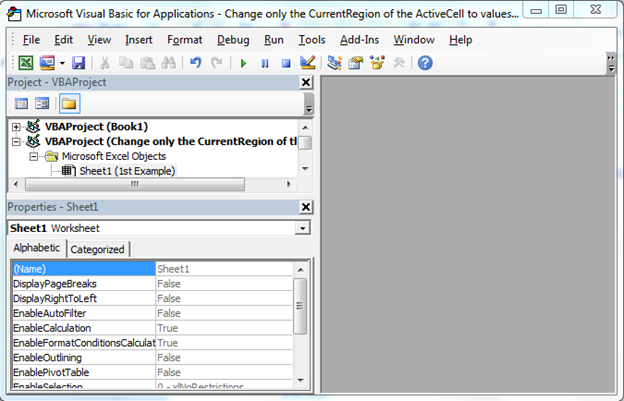Open the Debug menu
This screenshot has height=401, width=624.
pos(233,40)
